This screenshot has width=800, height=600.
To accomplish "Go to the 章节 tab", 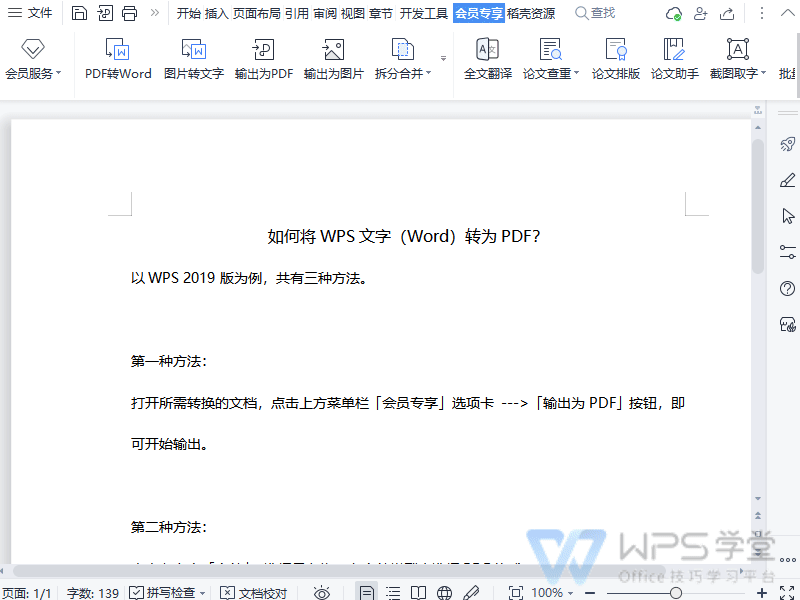I will (x=381, y=13).
